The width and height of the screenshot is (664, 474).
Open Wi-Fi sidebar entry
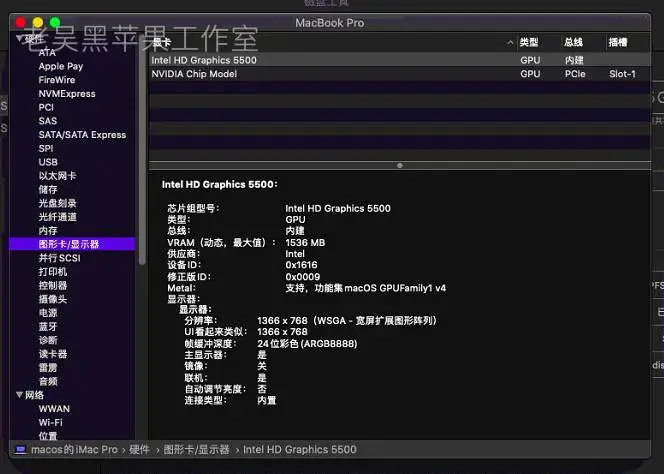(50, 422)
